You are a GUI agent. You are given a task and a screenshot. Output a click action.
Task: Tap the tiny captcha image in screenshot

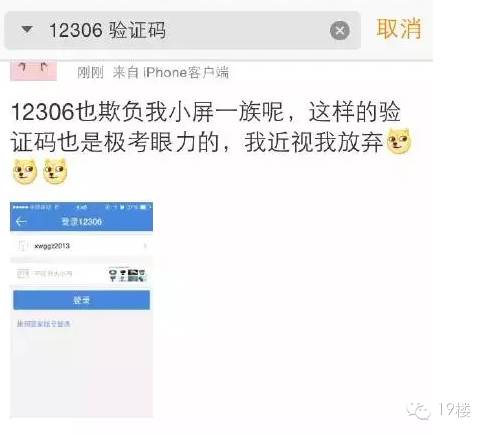point(127,274)
